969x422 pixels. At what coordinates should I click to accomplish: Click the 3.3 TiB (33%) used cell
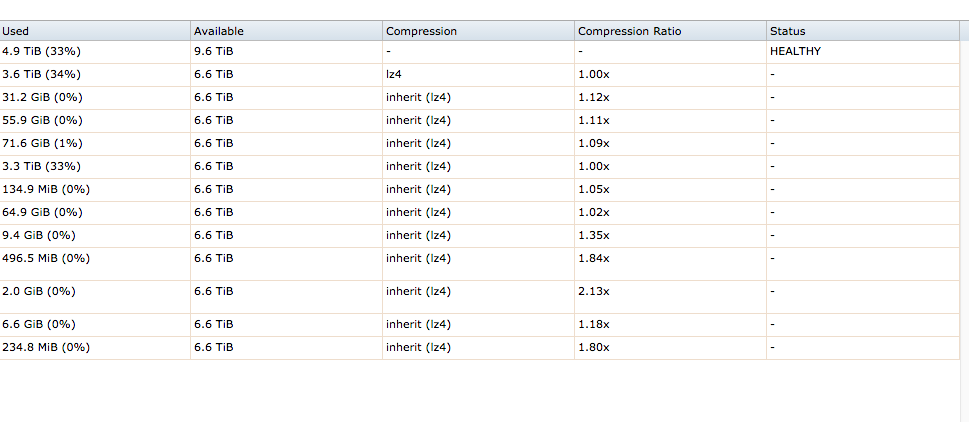click(x=41, y=166)
